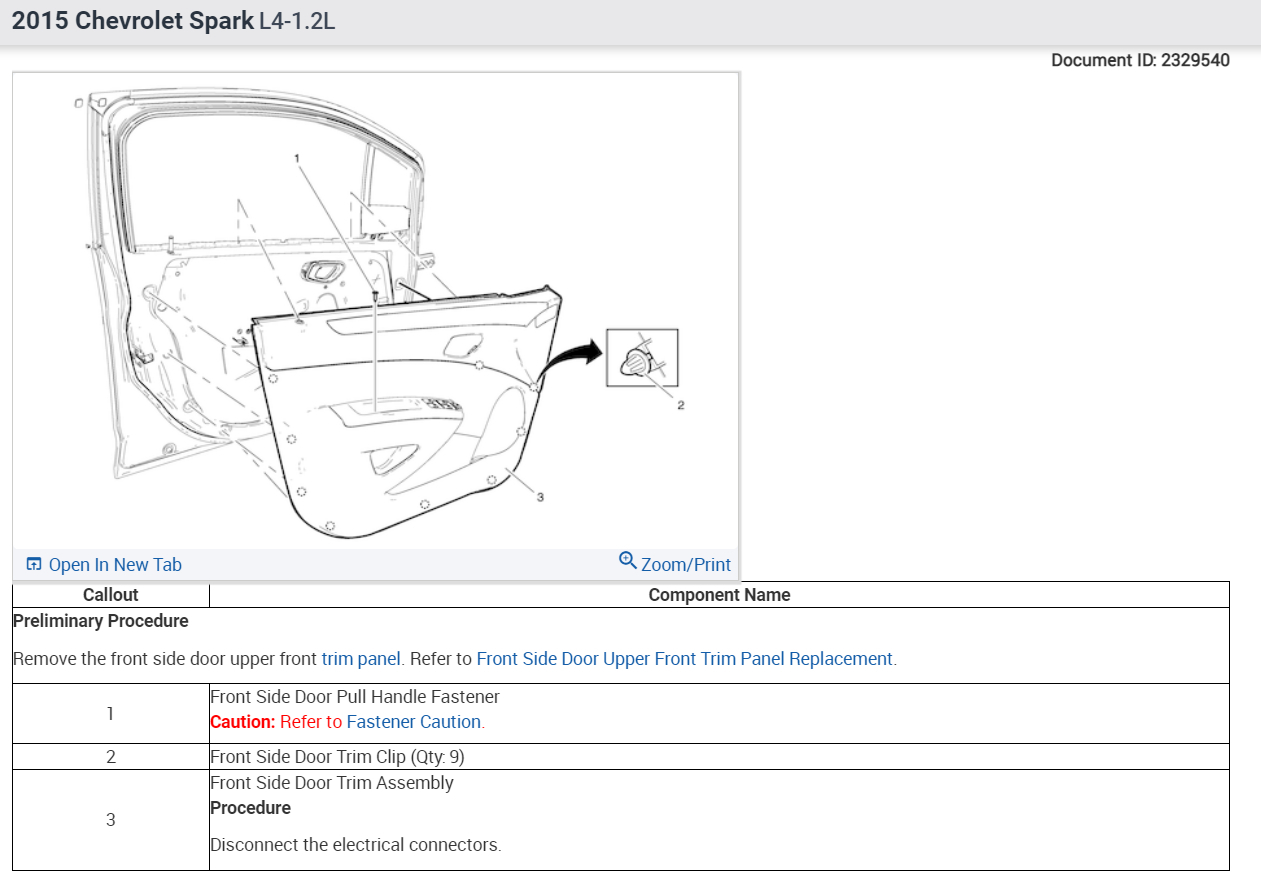The image size is (1261, 893).
Task: Click the red 'Caution:' label
Action: [242, 722]
